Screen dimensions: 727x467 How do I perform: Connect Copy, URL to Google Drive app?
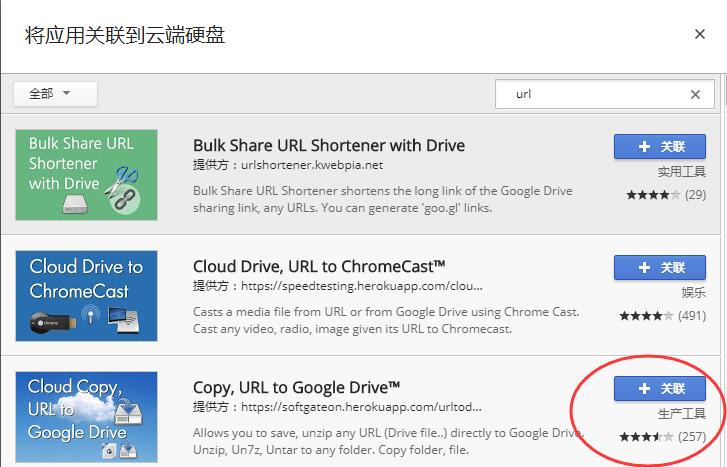[660, 389]
